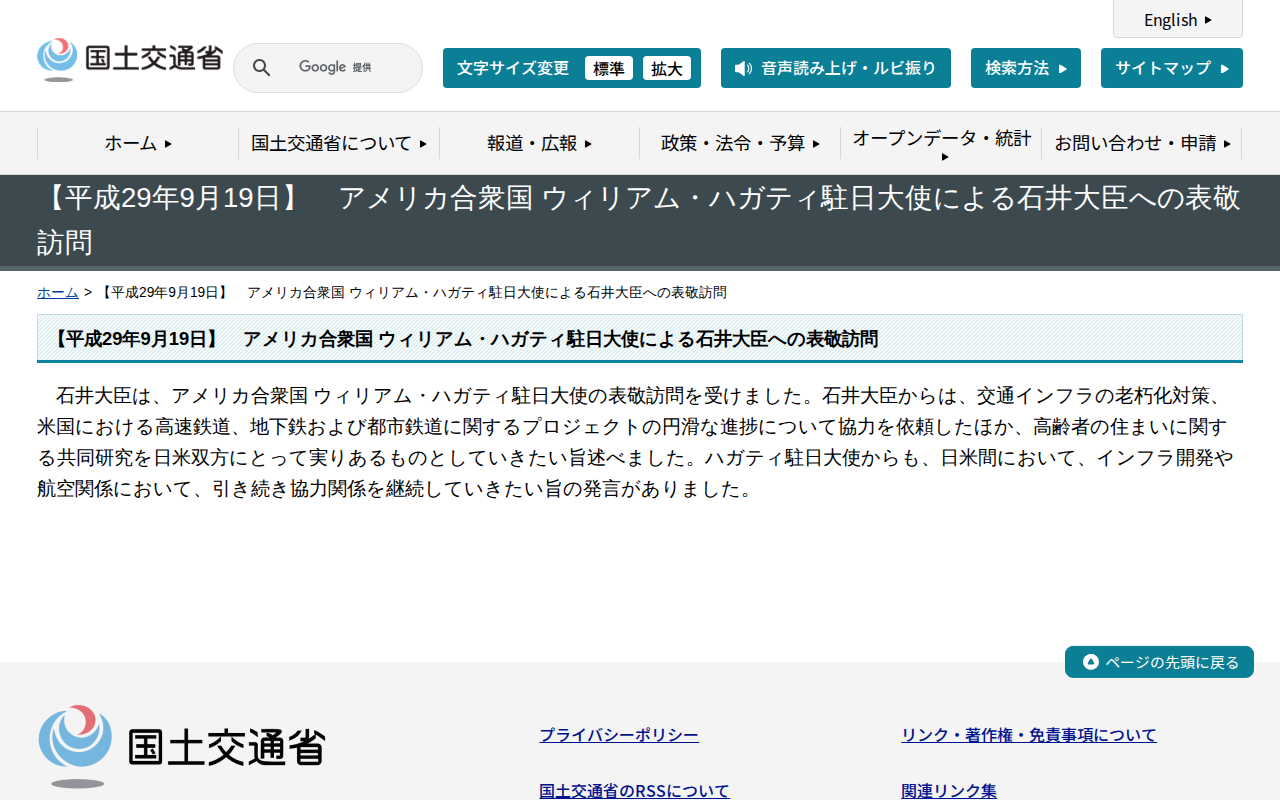Viewport: 1280px width, 800px height.
Task: Click the dark banner page title
Action: click(x=640, y=221)
